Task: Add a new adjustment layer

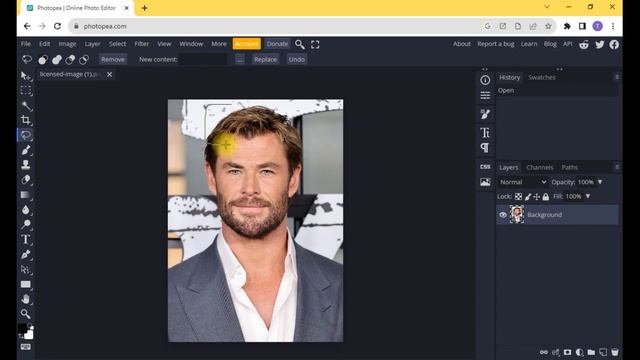Action: (x=579, y=352)
